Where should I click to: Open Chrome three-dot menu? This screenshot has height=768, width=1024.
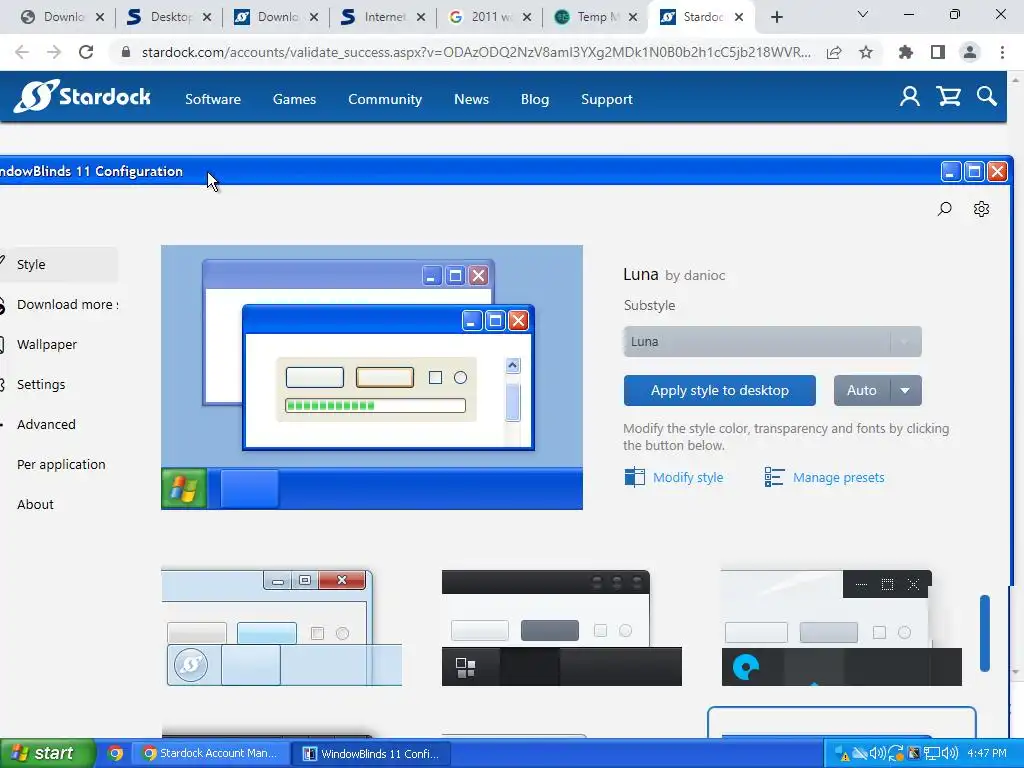pos(1002,52)
